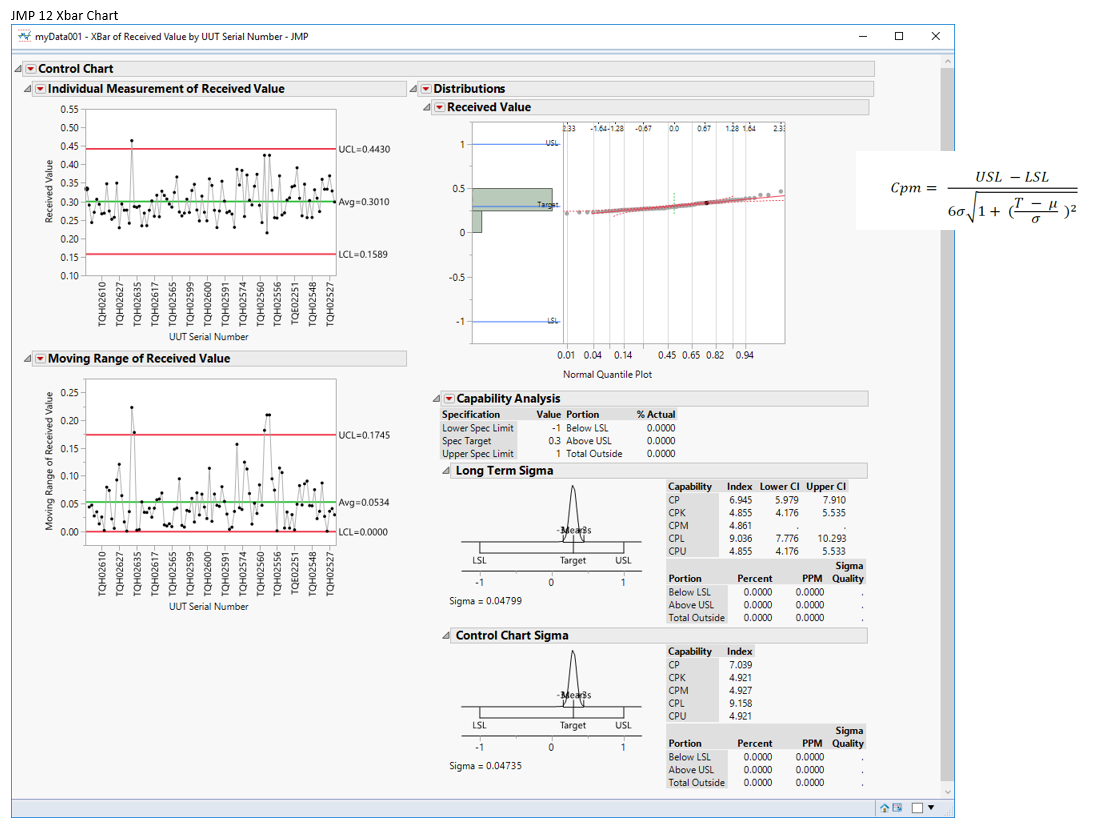Collapse the Control Chart Sigma section

446,635
